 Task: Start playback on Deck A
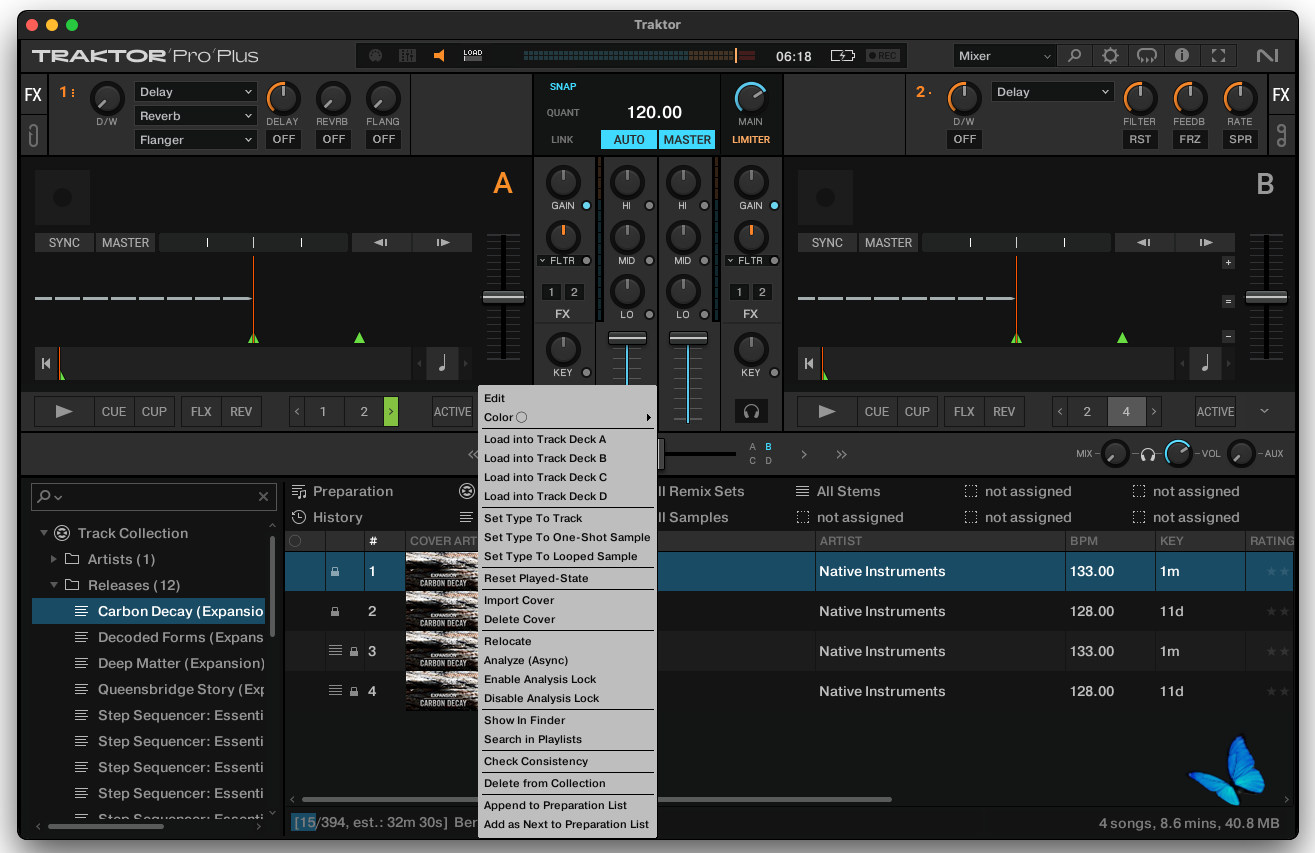pos(64,411)
